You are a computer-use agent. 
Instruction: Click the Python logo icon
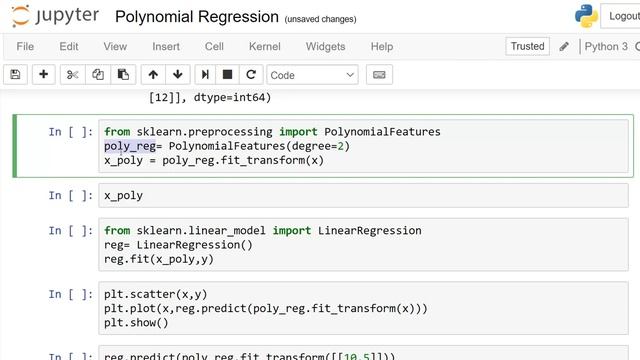(586, 16)
